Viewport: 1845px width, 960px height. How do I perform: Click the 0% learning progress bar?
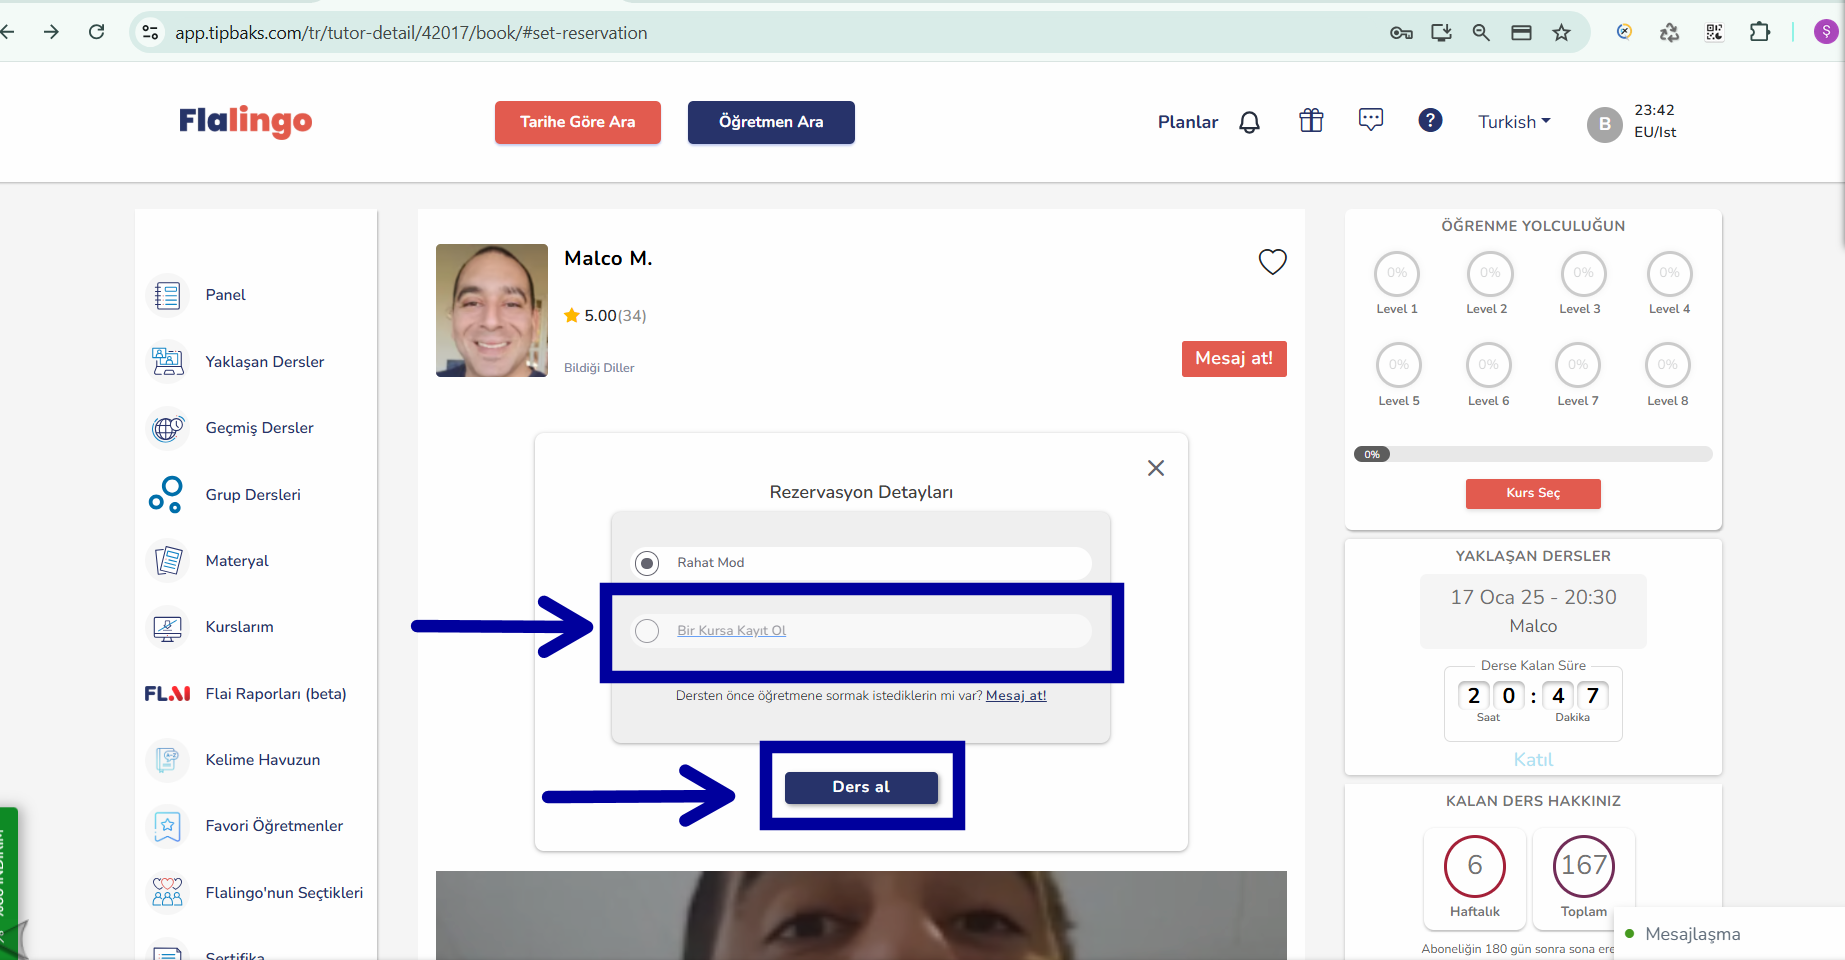pyautogui.click(x=1533, y=454)
